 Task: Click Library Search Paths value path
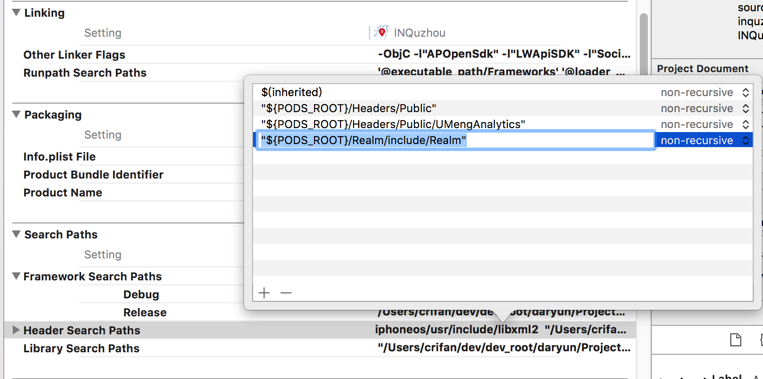(504, 348)
